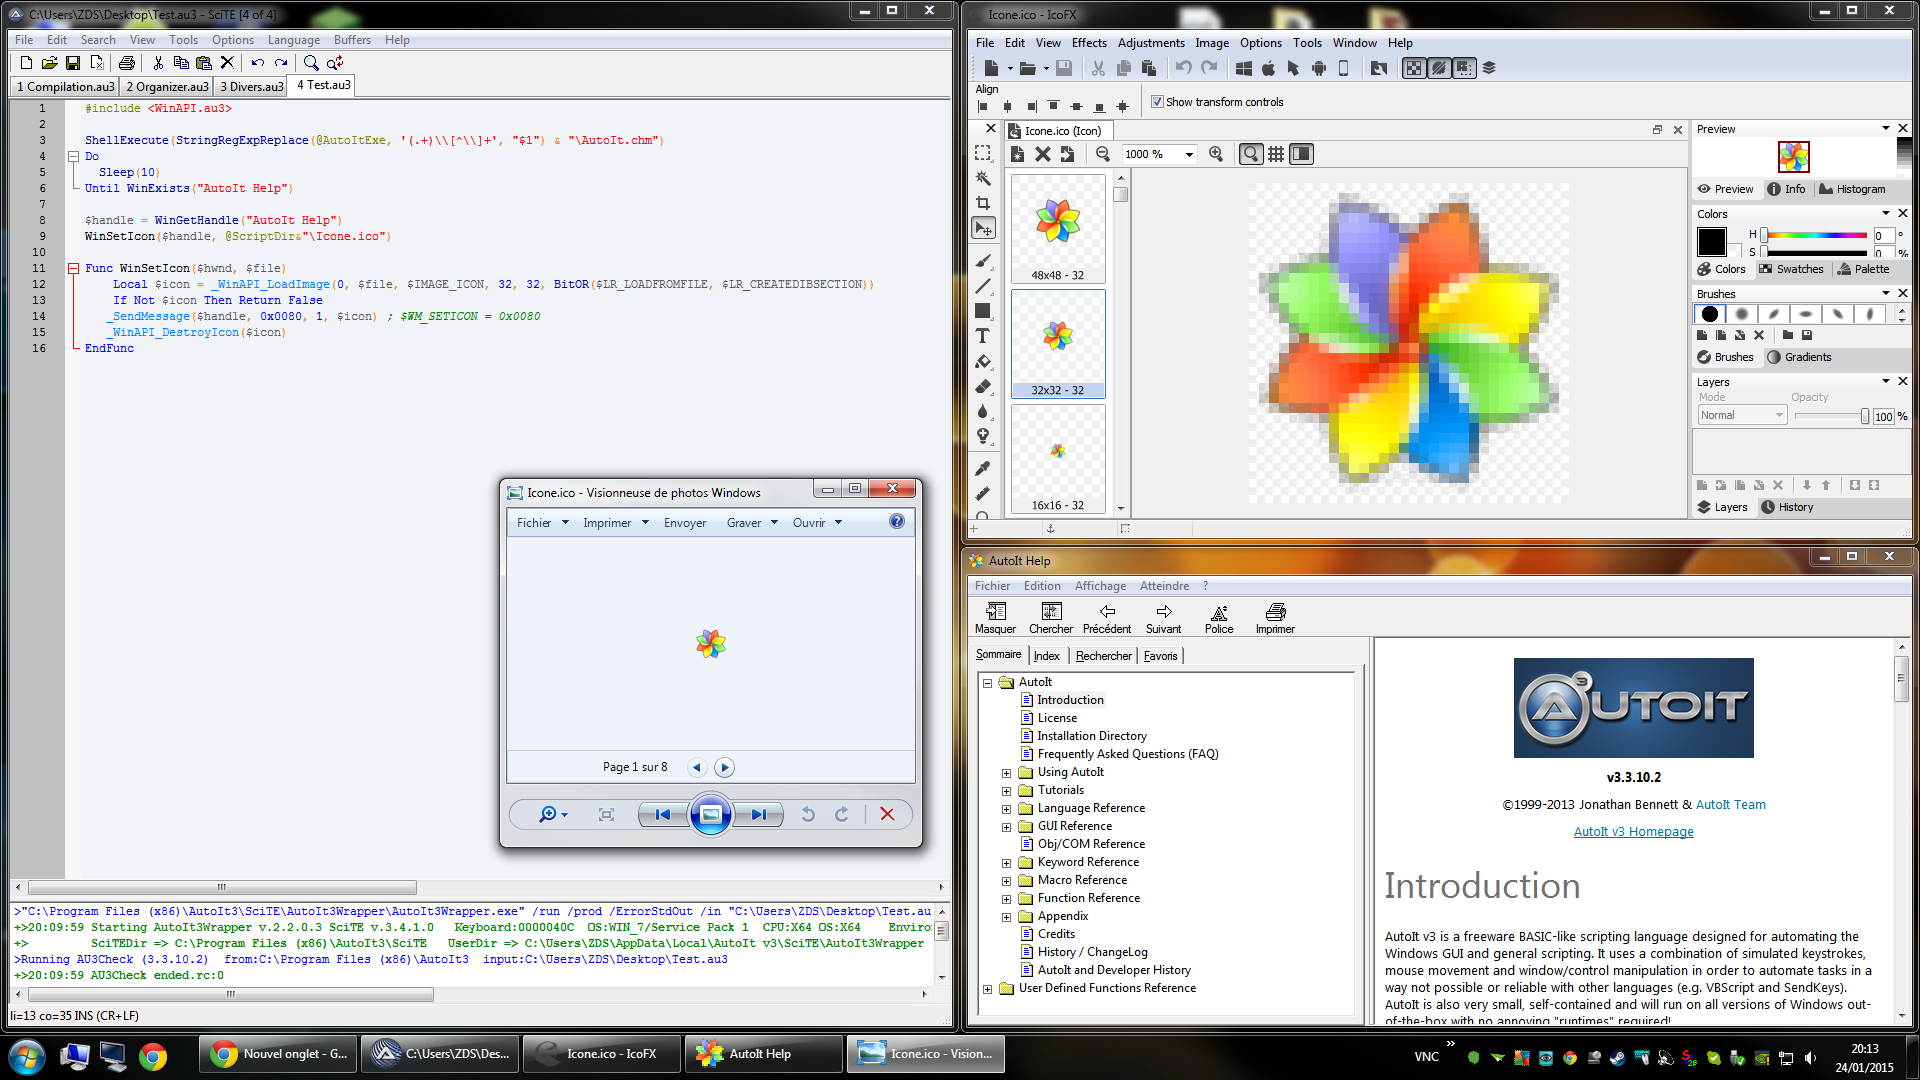Open the Effects menu in IcoFX

[1088, 43]
